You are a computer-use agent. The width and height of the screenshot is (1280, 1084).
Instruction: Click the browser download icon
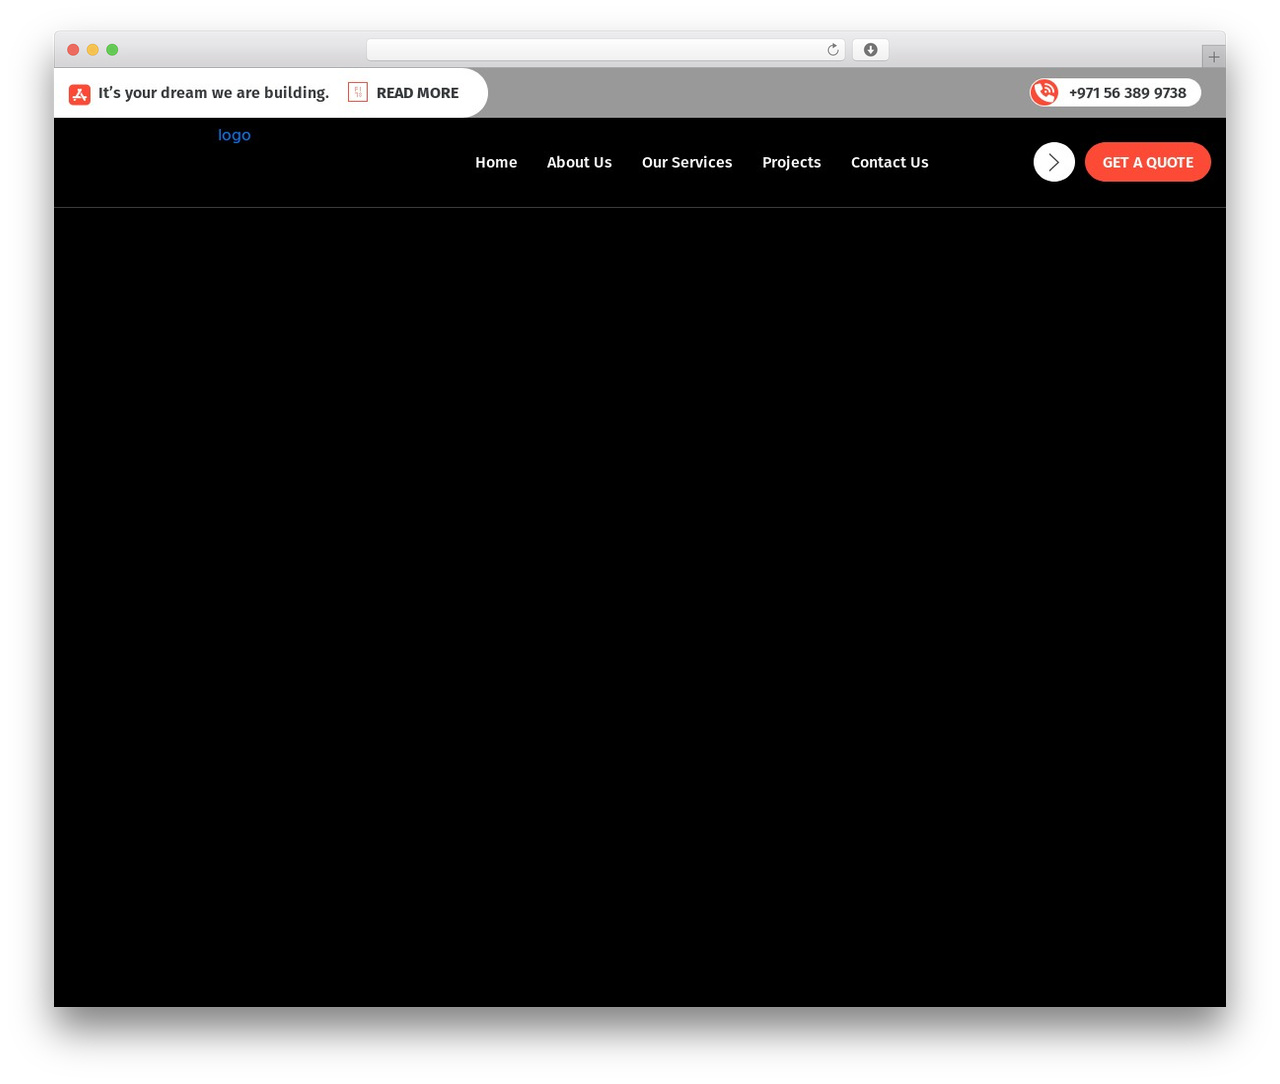[x=870, y=50]
